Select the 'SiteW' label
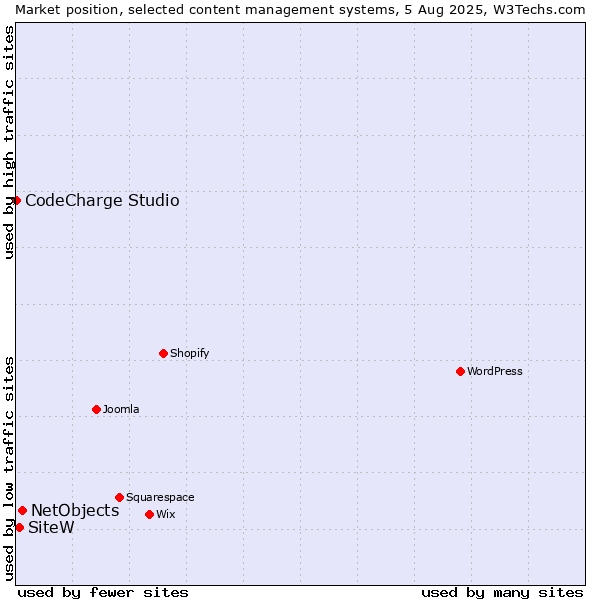 pyautogui.click(x=51, y=528)
